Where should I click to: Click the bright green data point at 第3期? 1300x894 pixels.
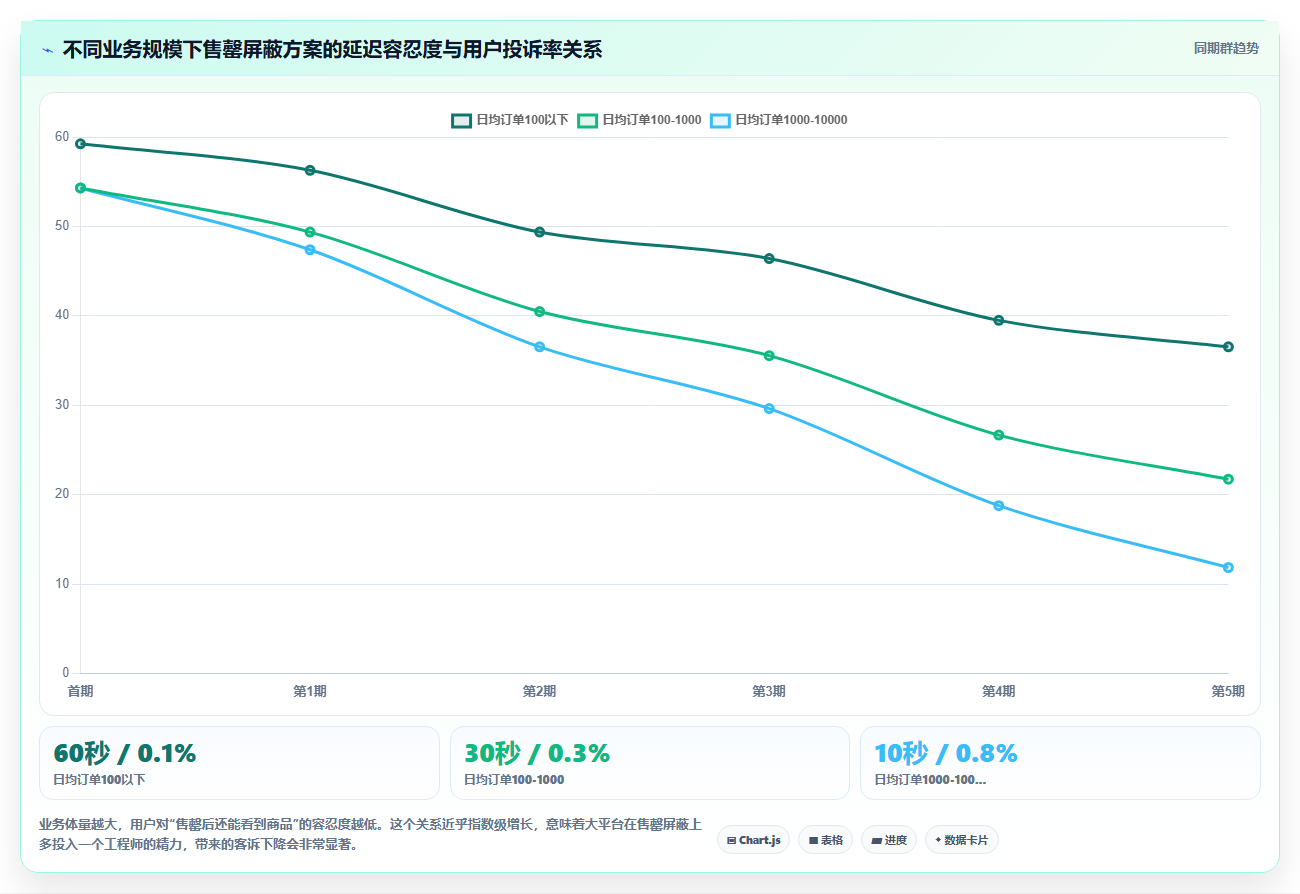(769, 356)
